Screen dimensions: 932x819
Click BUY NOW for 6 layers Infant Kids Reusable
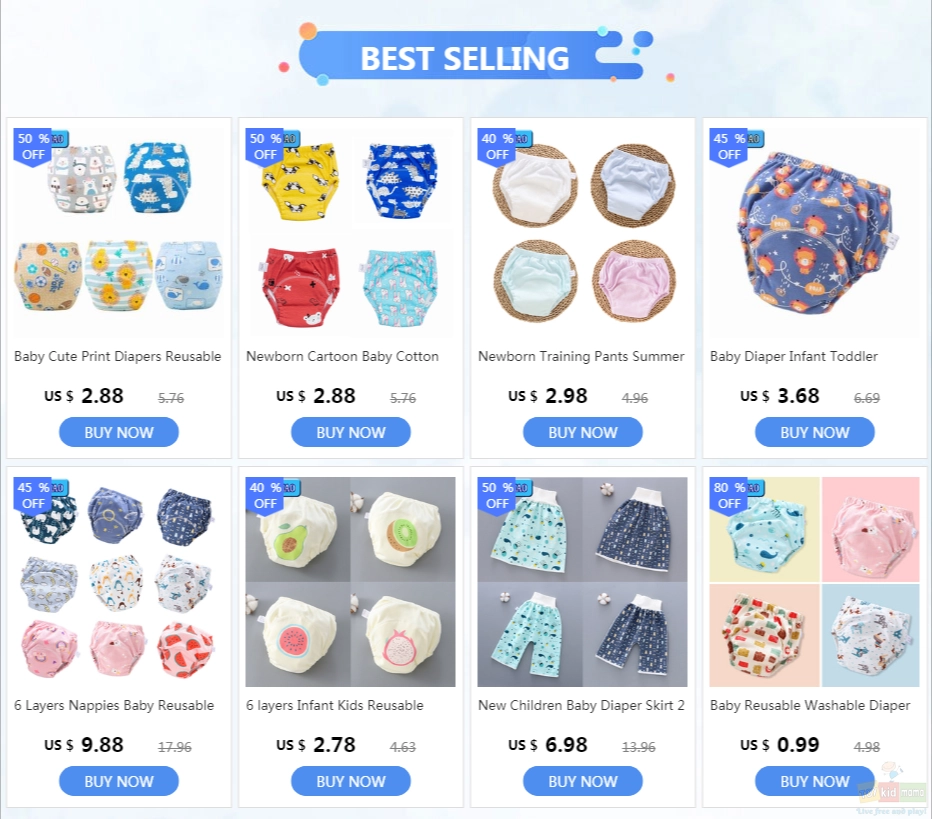(351, 781)
